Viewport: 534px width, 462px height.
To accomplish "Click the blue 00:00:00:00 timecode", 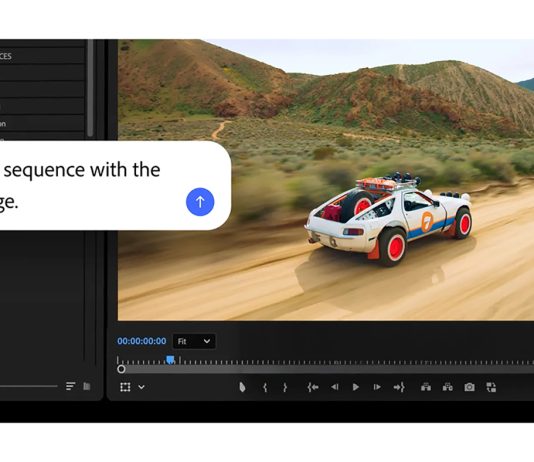I will pyautogui.click(x=142, y=341).
